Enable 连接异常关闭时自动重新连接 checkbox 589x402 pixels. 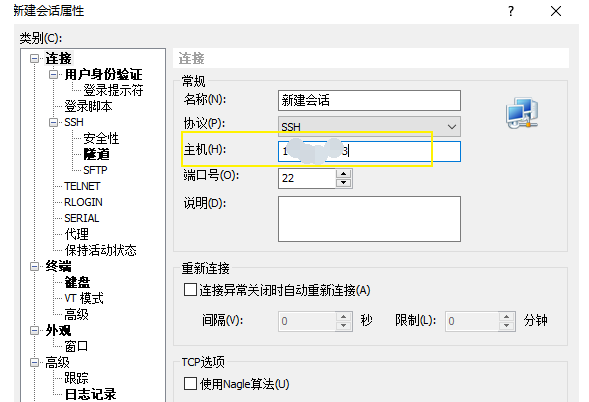pyautogui.click(x=190, y=290)
